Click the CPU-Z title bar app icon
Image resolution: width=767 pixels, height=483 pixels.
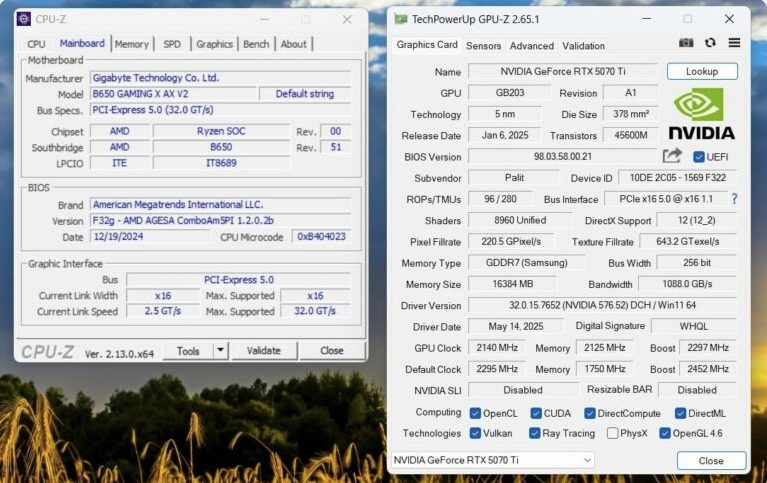23,19
